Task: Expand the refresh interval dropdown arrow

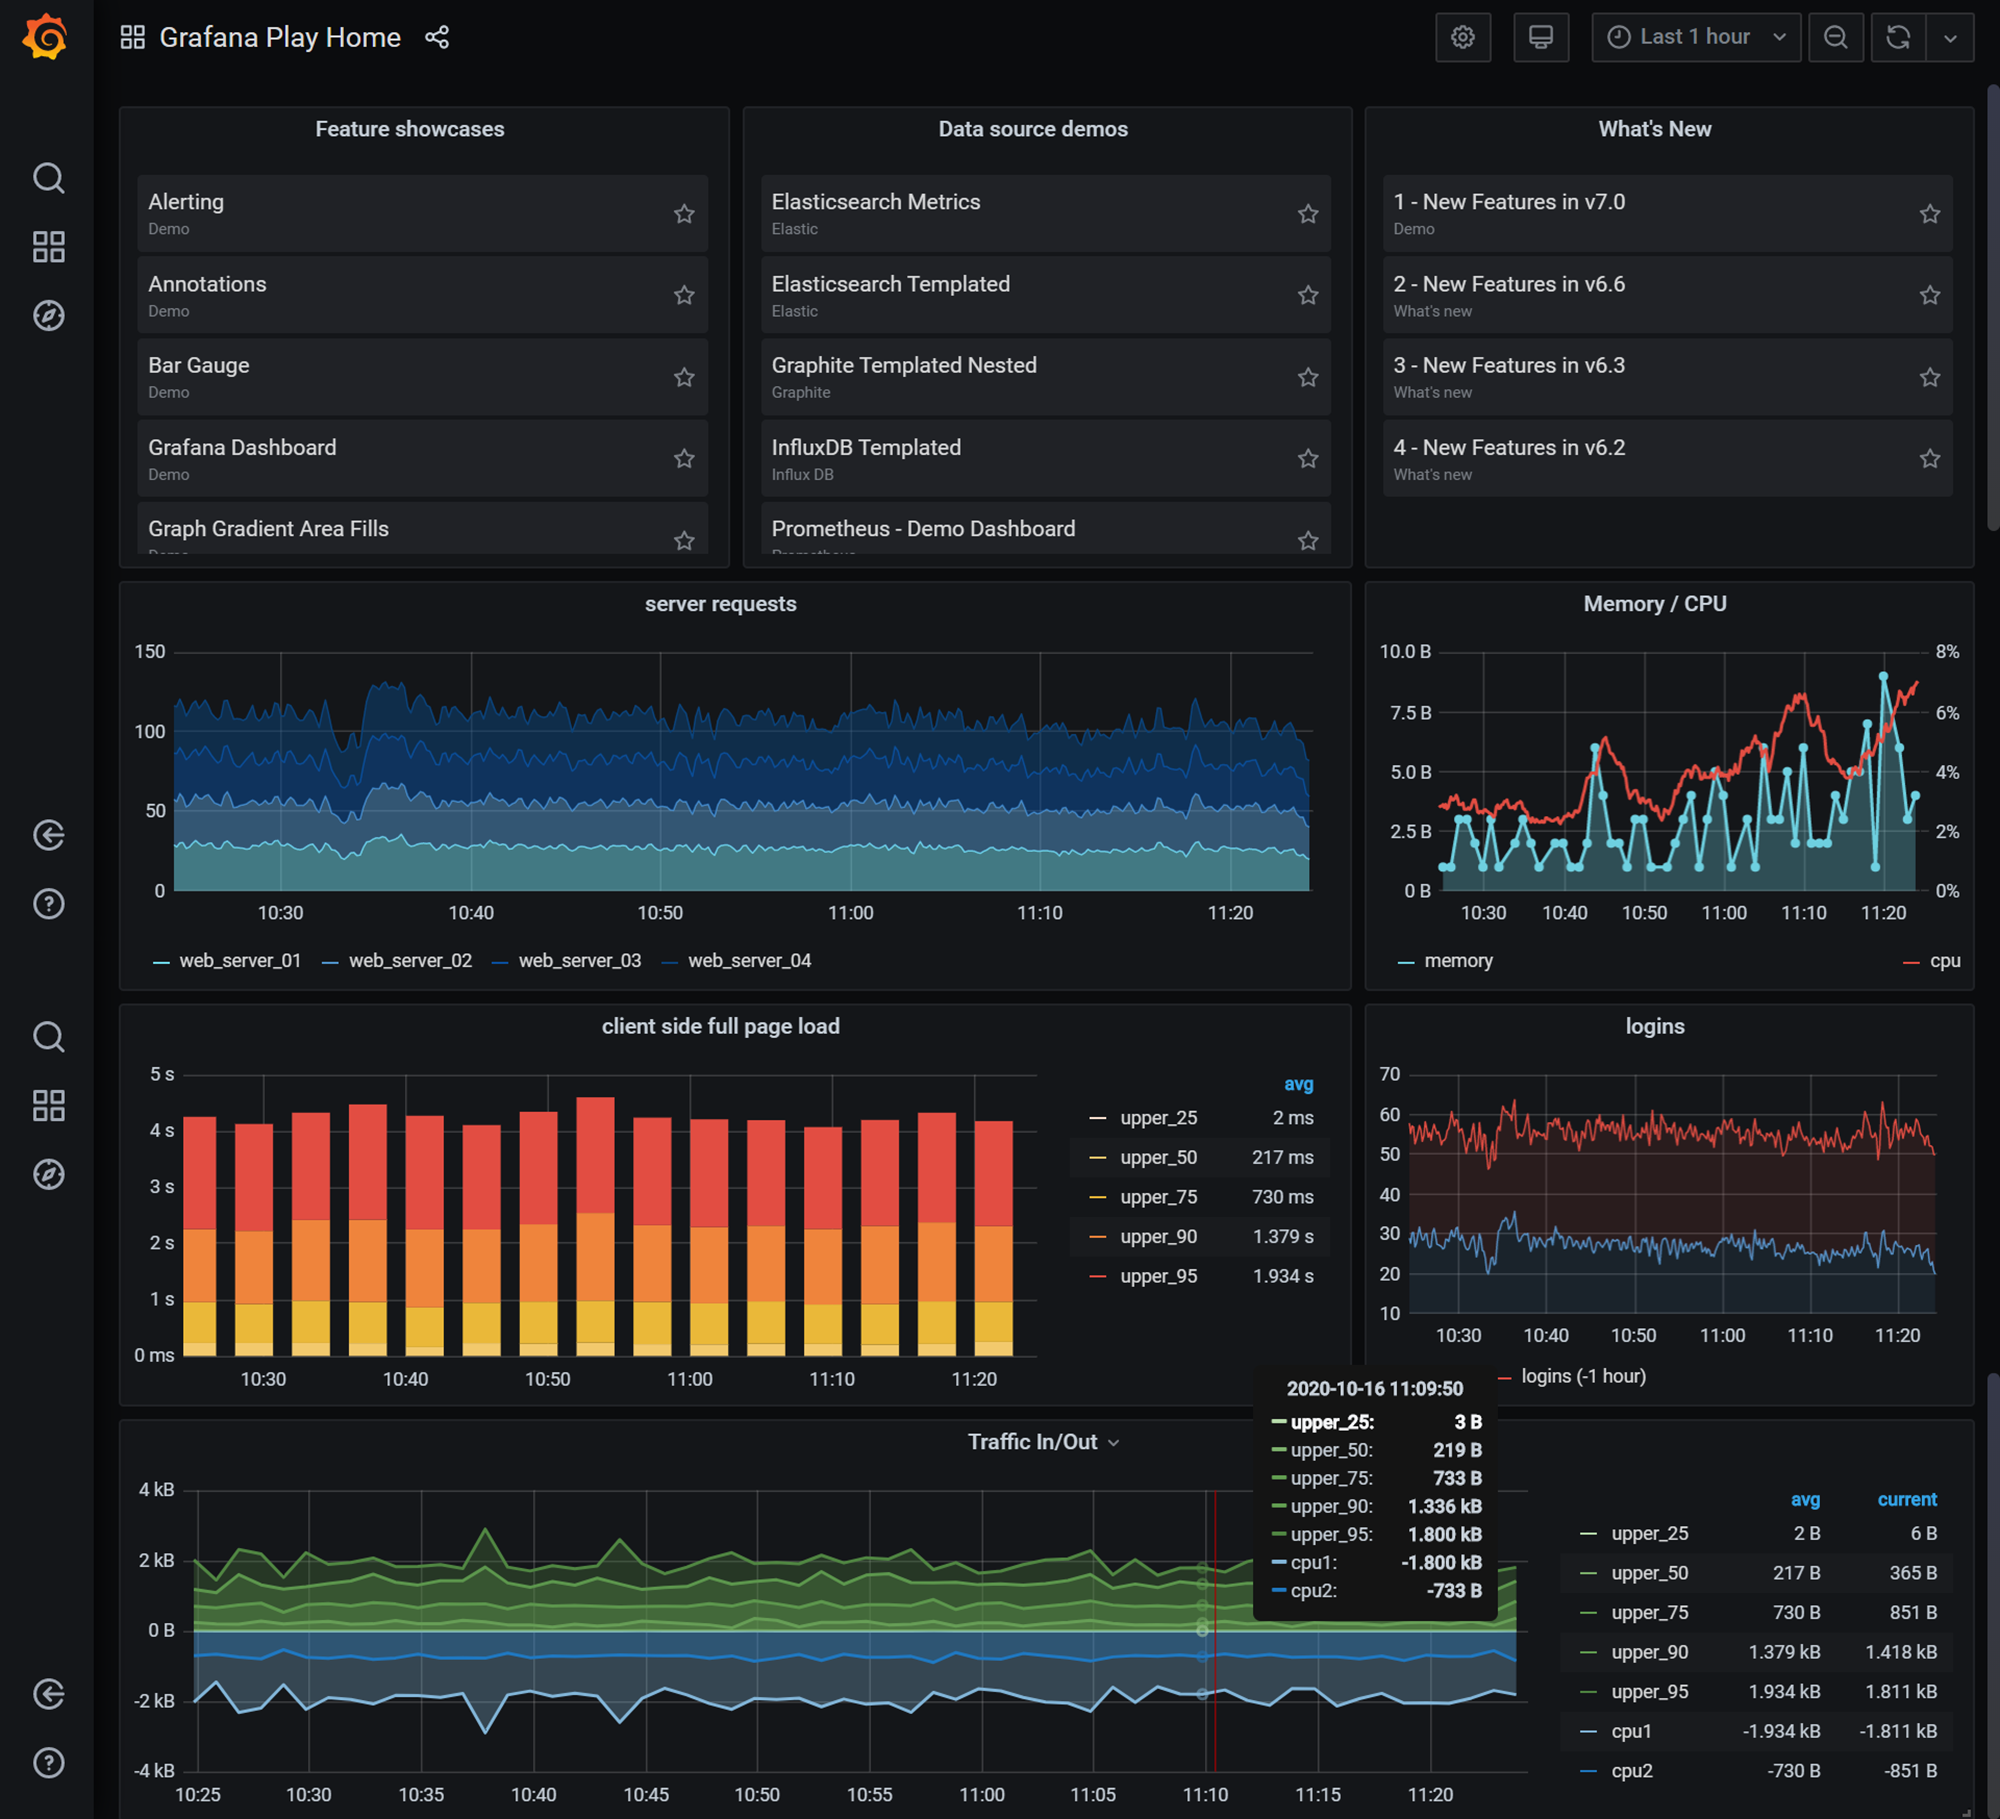Action: [1949, 38]
